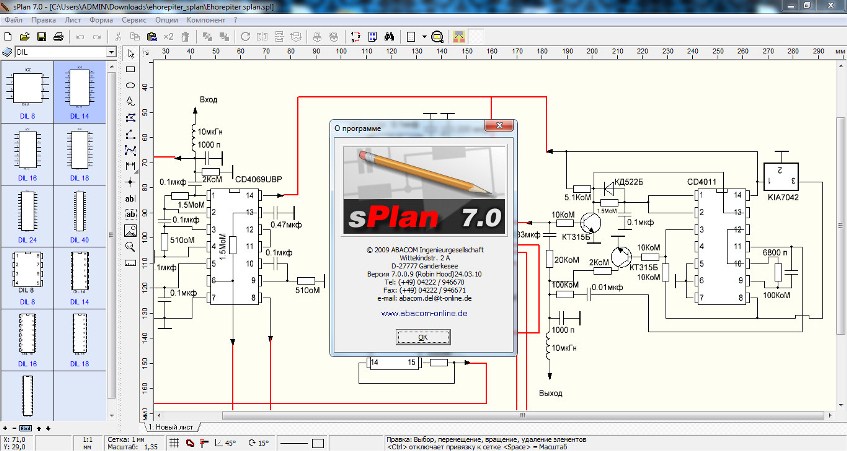847x451 pixels.
Task: Open the www.abacom-online.de link
Action: (424, 313)
